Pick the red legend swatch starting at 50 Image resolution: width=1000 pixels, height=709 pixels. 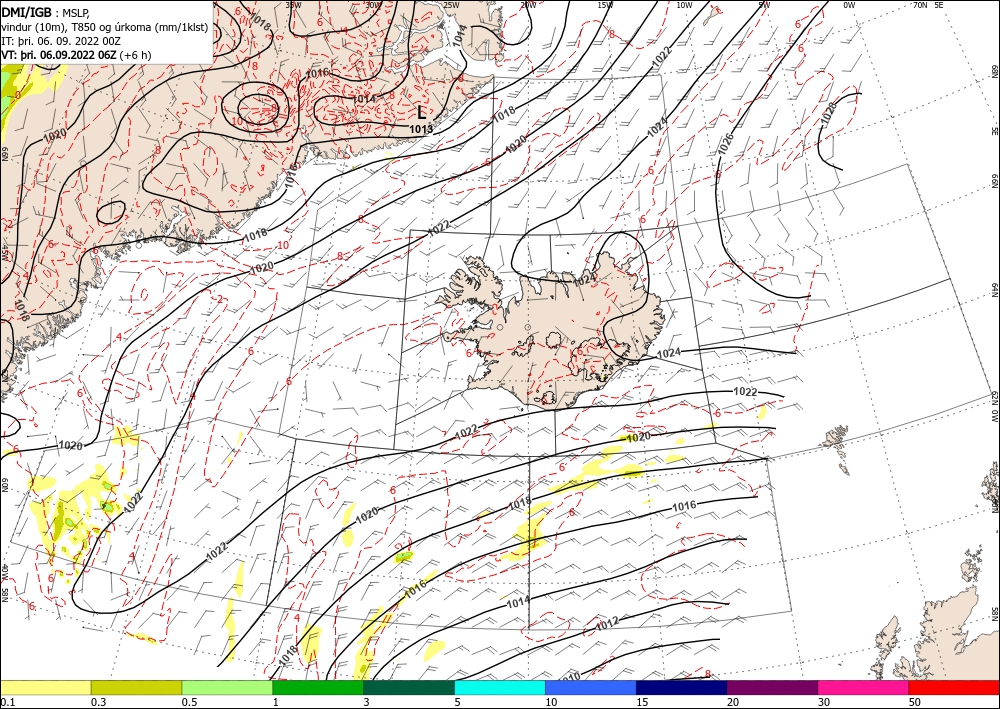tap(954, 687)
